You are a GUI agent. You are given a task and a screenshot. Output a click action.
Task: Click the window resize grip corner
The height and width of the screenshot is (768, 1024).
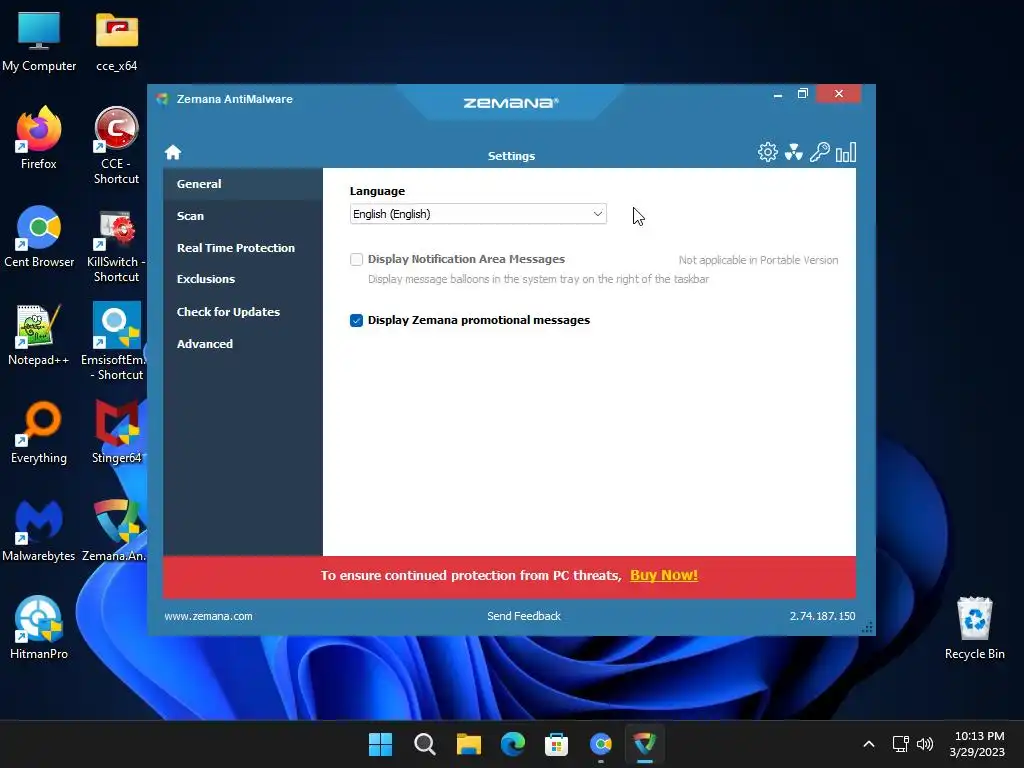pyautogui.click(x=867, y=628)
